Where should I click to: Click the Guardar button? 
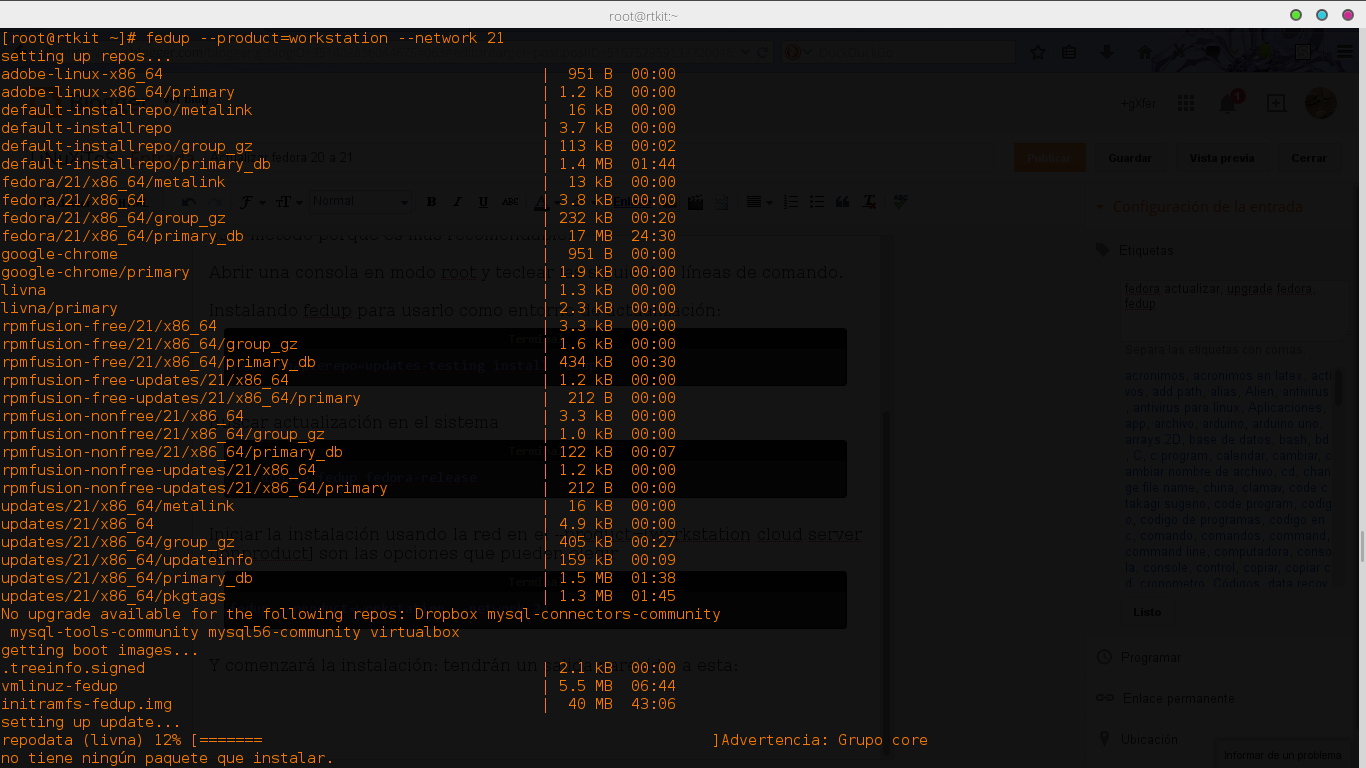[1130, 158]
